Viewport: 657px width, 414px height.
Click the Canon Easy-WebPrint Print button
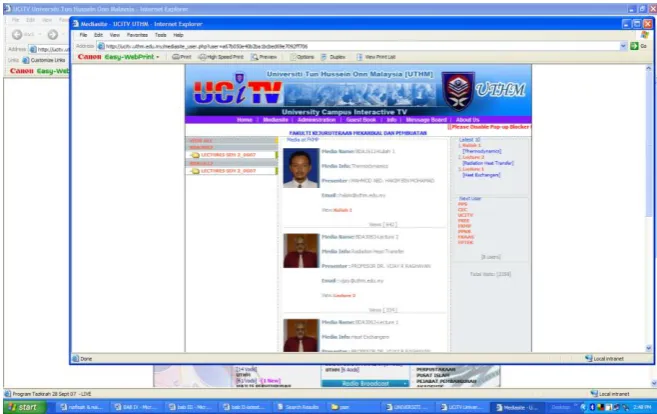click(182, 57)
